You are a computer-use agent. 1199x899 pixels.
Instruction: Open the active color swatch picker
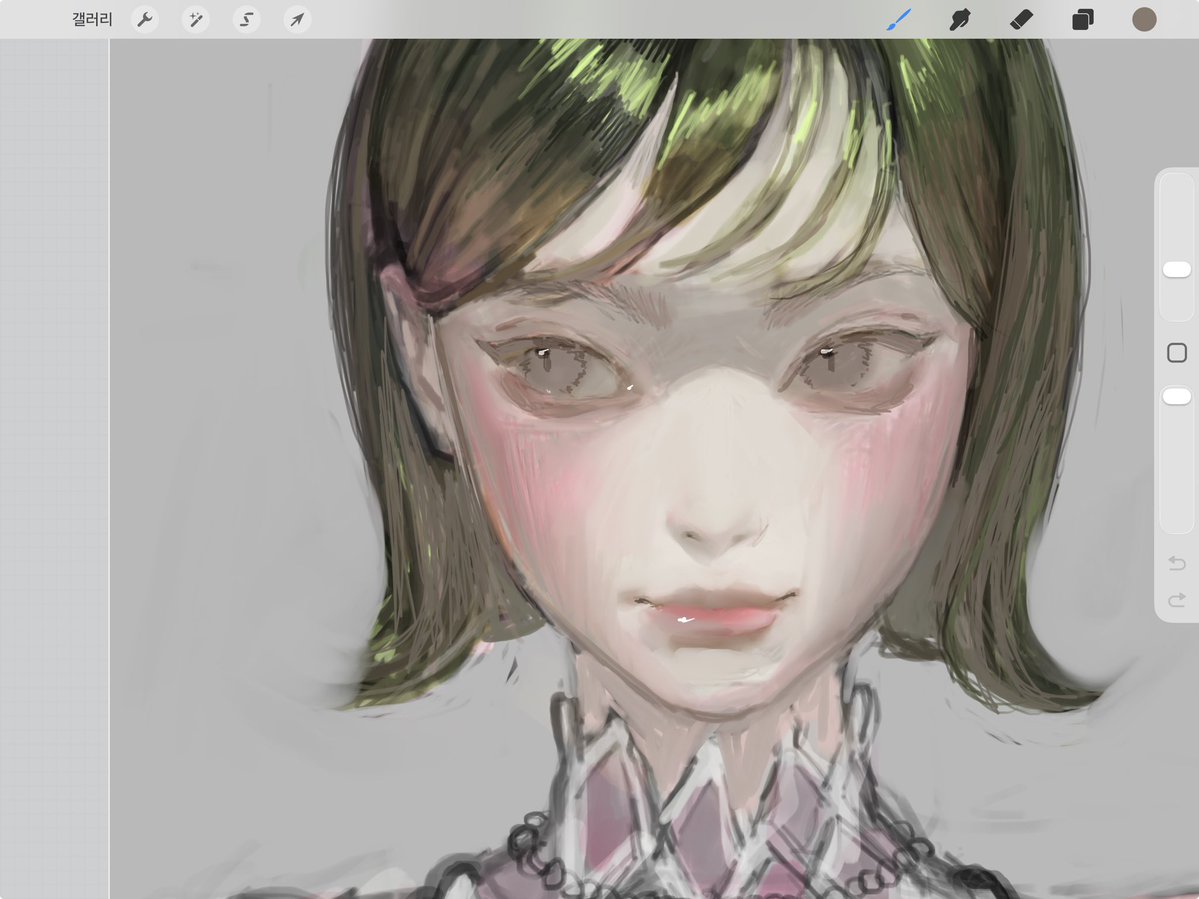pyautogui.click(x=1144, y=19)
